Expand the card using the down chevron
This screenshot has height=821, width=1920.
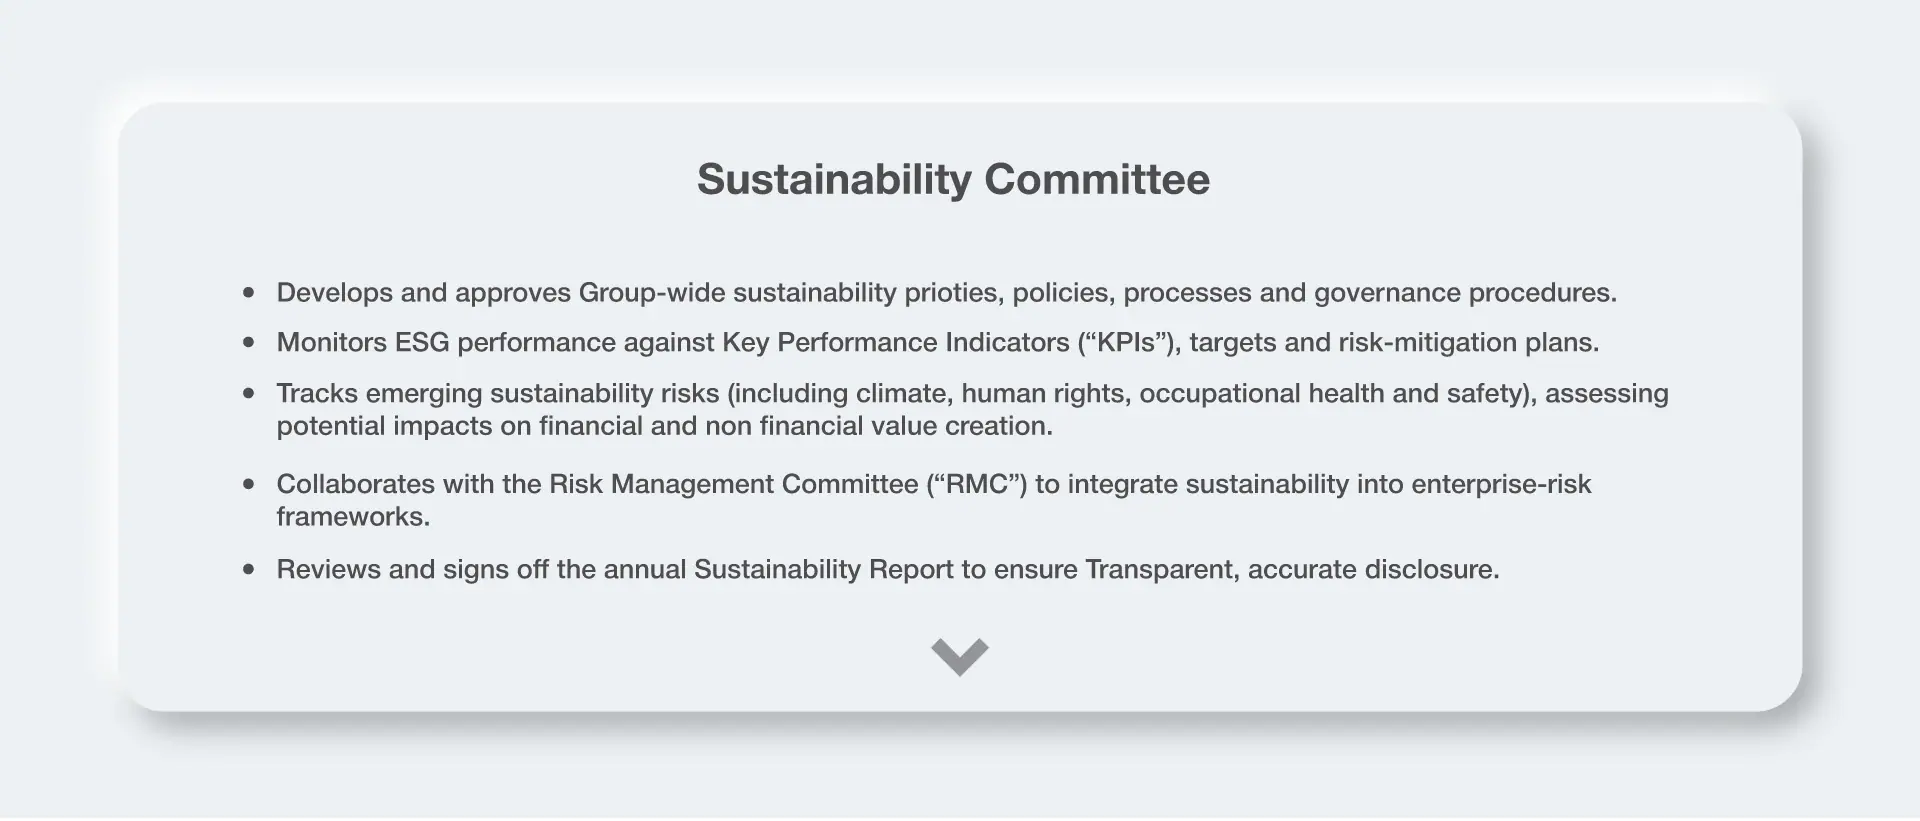(x=959, y=656)
